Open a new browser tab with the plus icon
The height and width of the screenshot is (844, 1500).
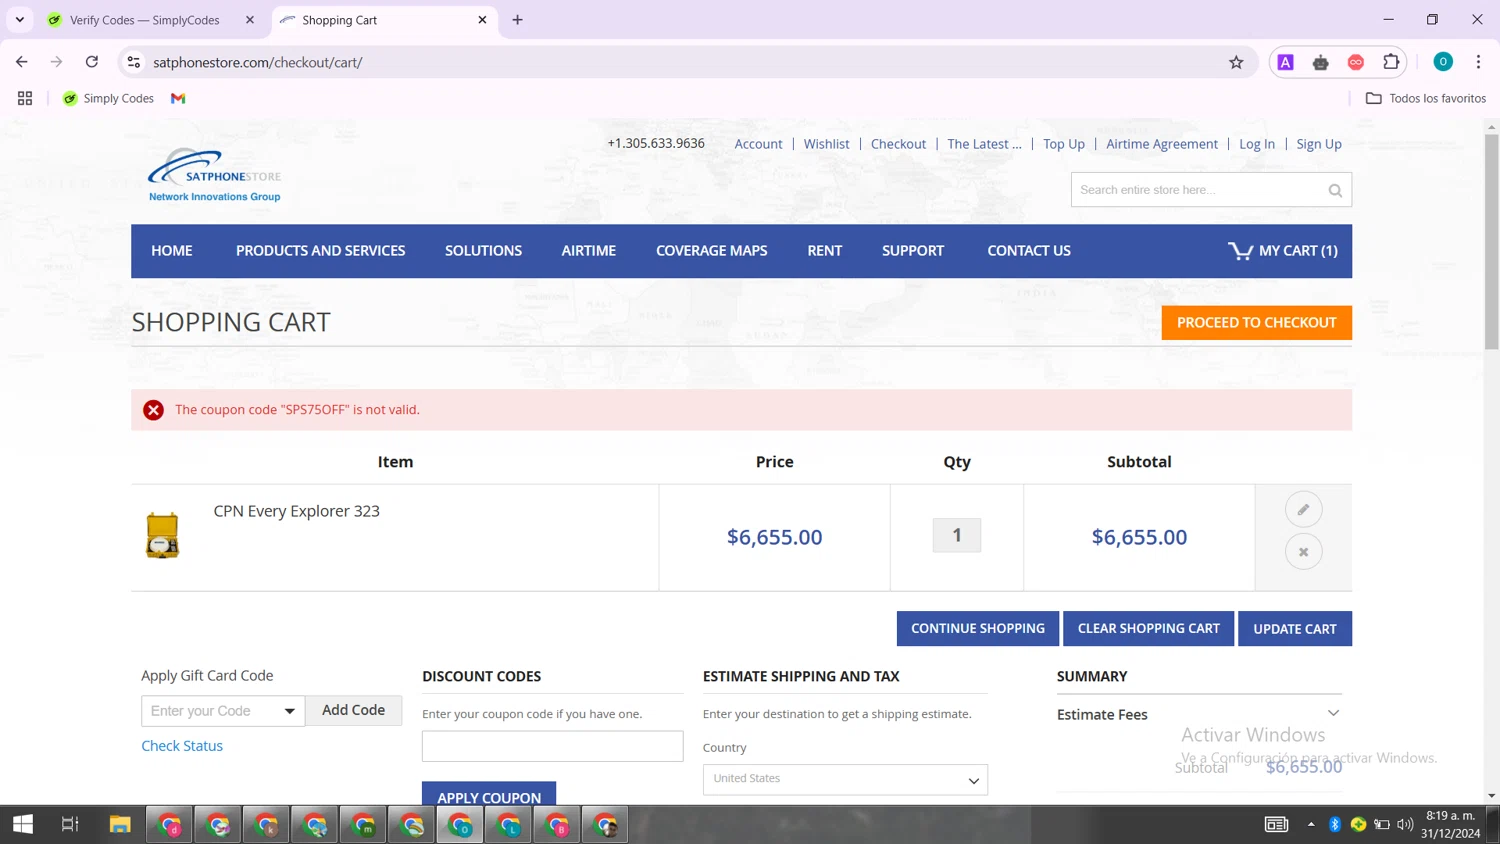pyautogui.click(x=517, y=20)
